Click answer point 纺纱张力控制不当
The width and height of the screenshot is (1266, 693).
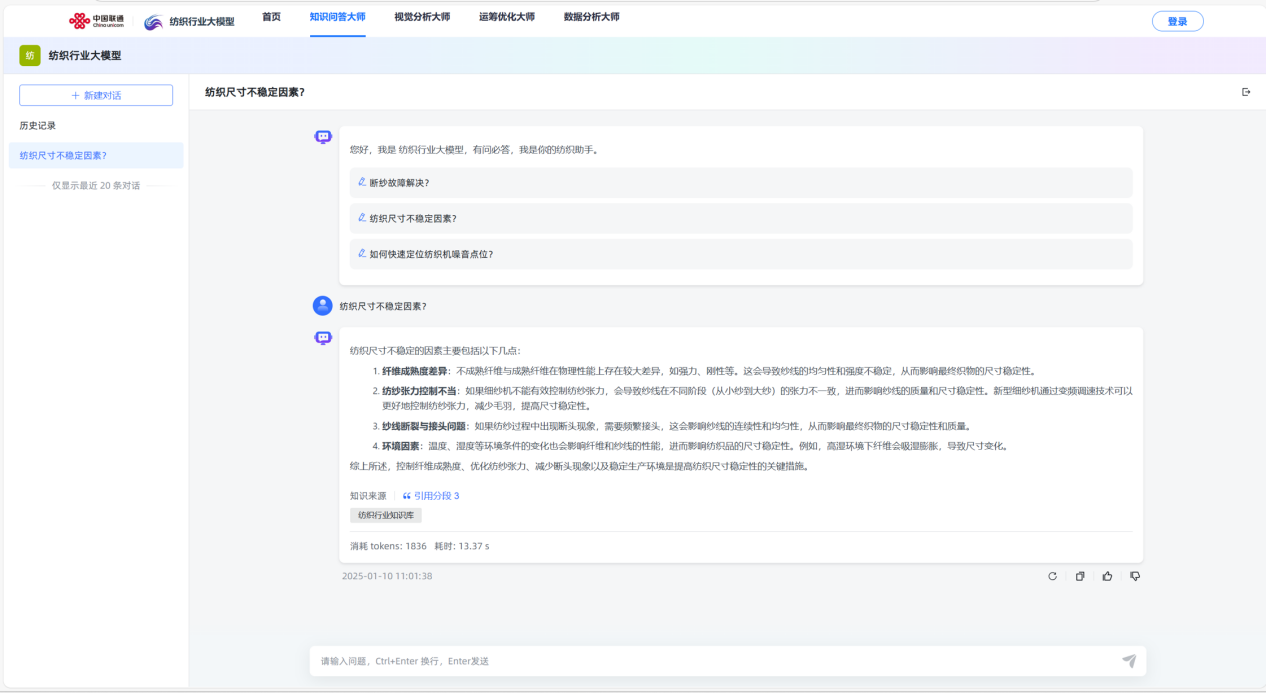419,391
